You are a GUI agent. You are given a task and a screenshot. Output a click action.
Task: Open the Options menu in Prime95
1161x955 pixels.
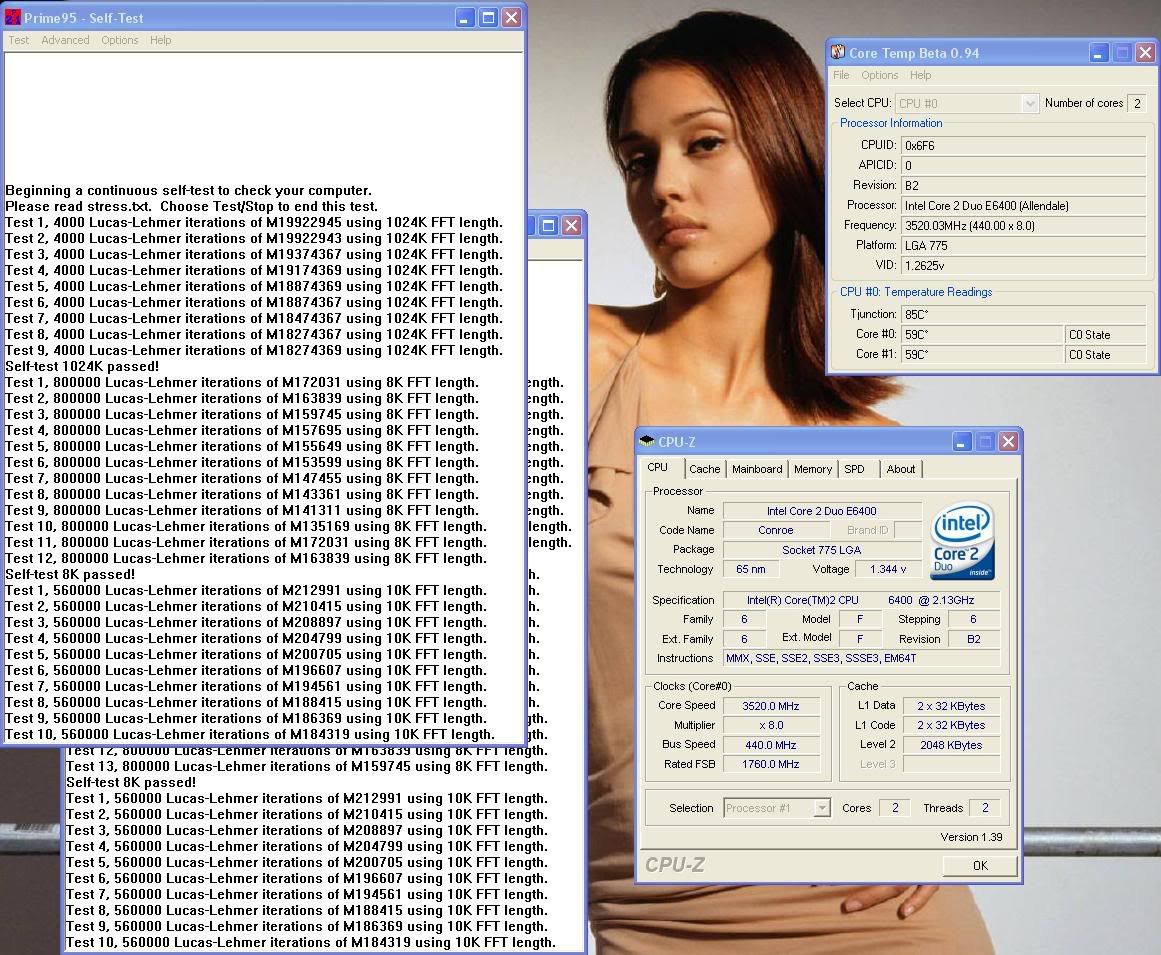point(120,40)
